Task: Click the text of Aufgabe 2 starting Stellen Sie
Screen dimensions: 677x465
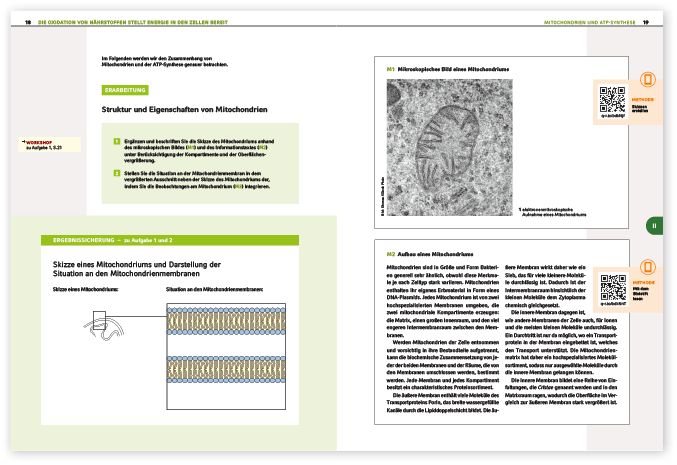Action: pos(197,180)
